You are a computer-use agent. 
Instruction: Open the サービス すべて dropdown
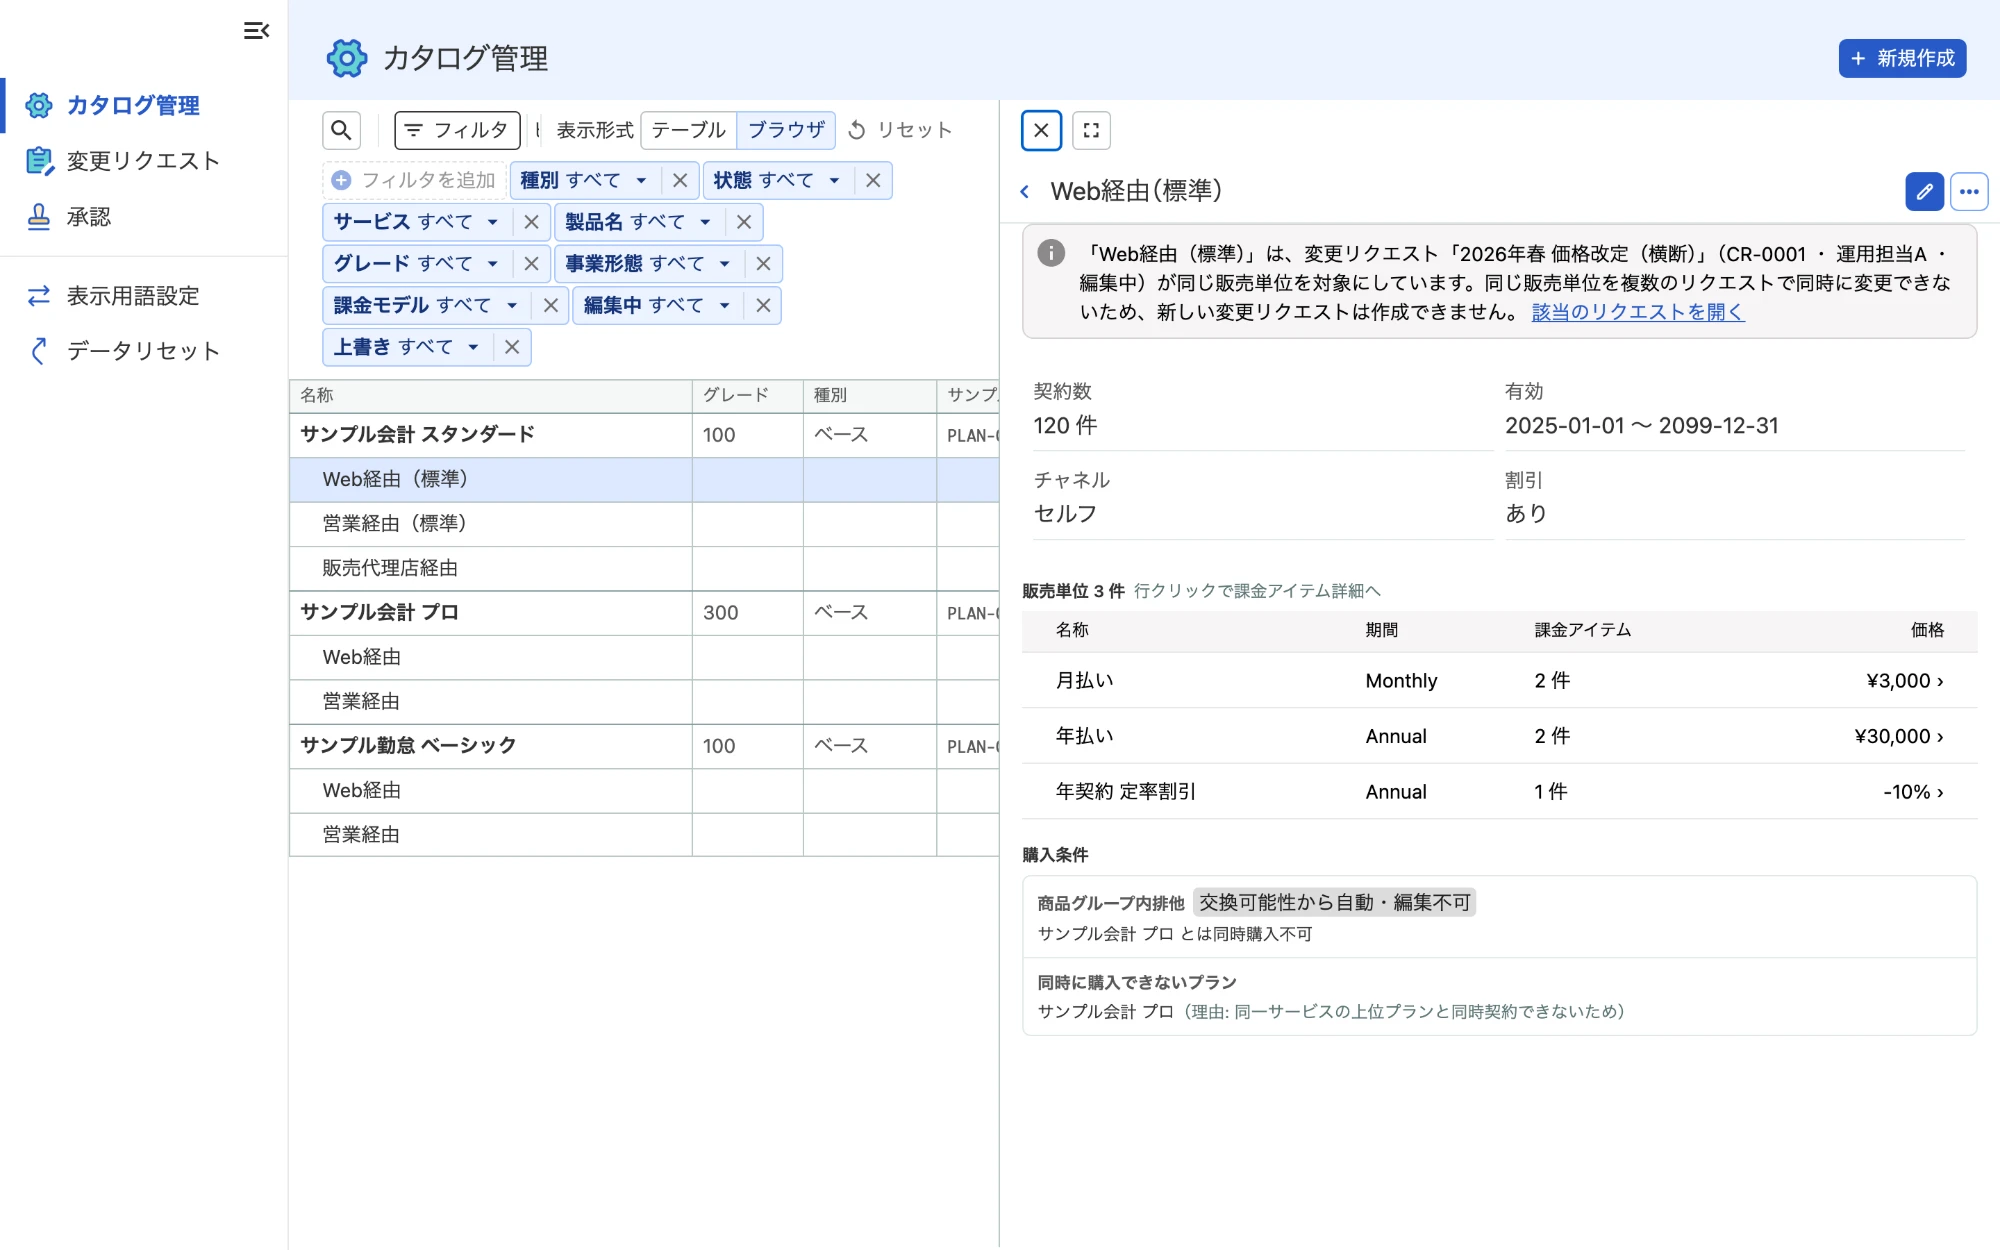(417, 222)
